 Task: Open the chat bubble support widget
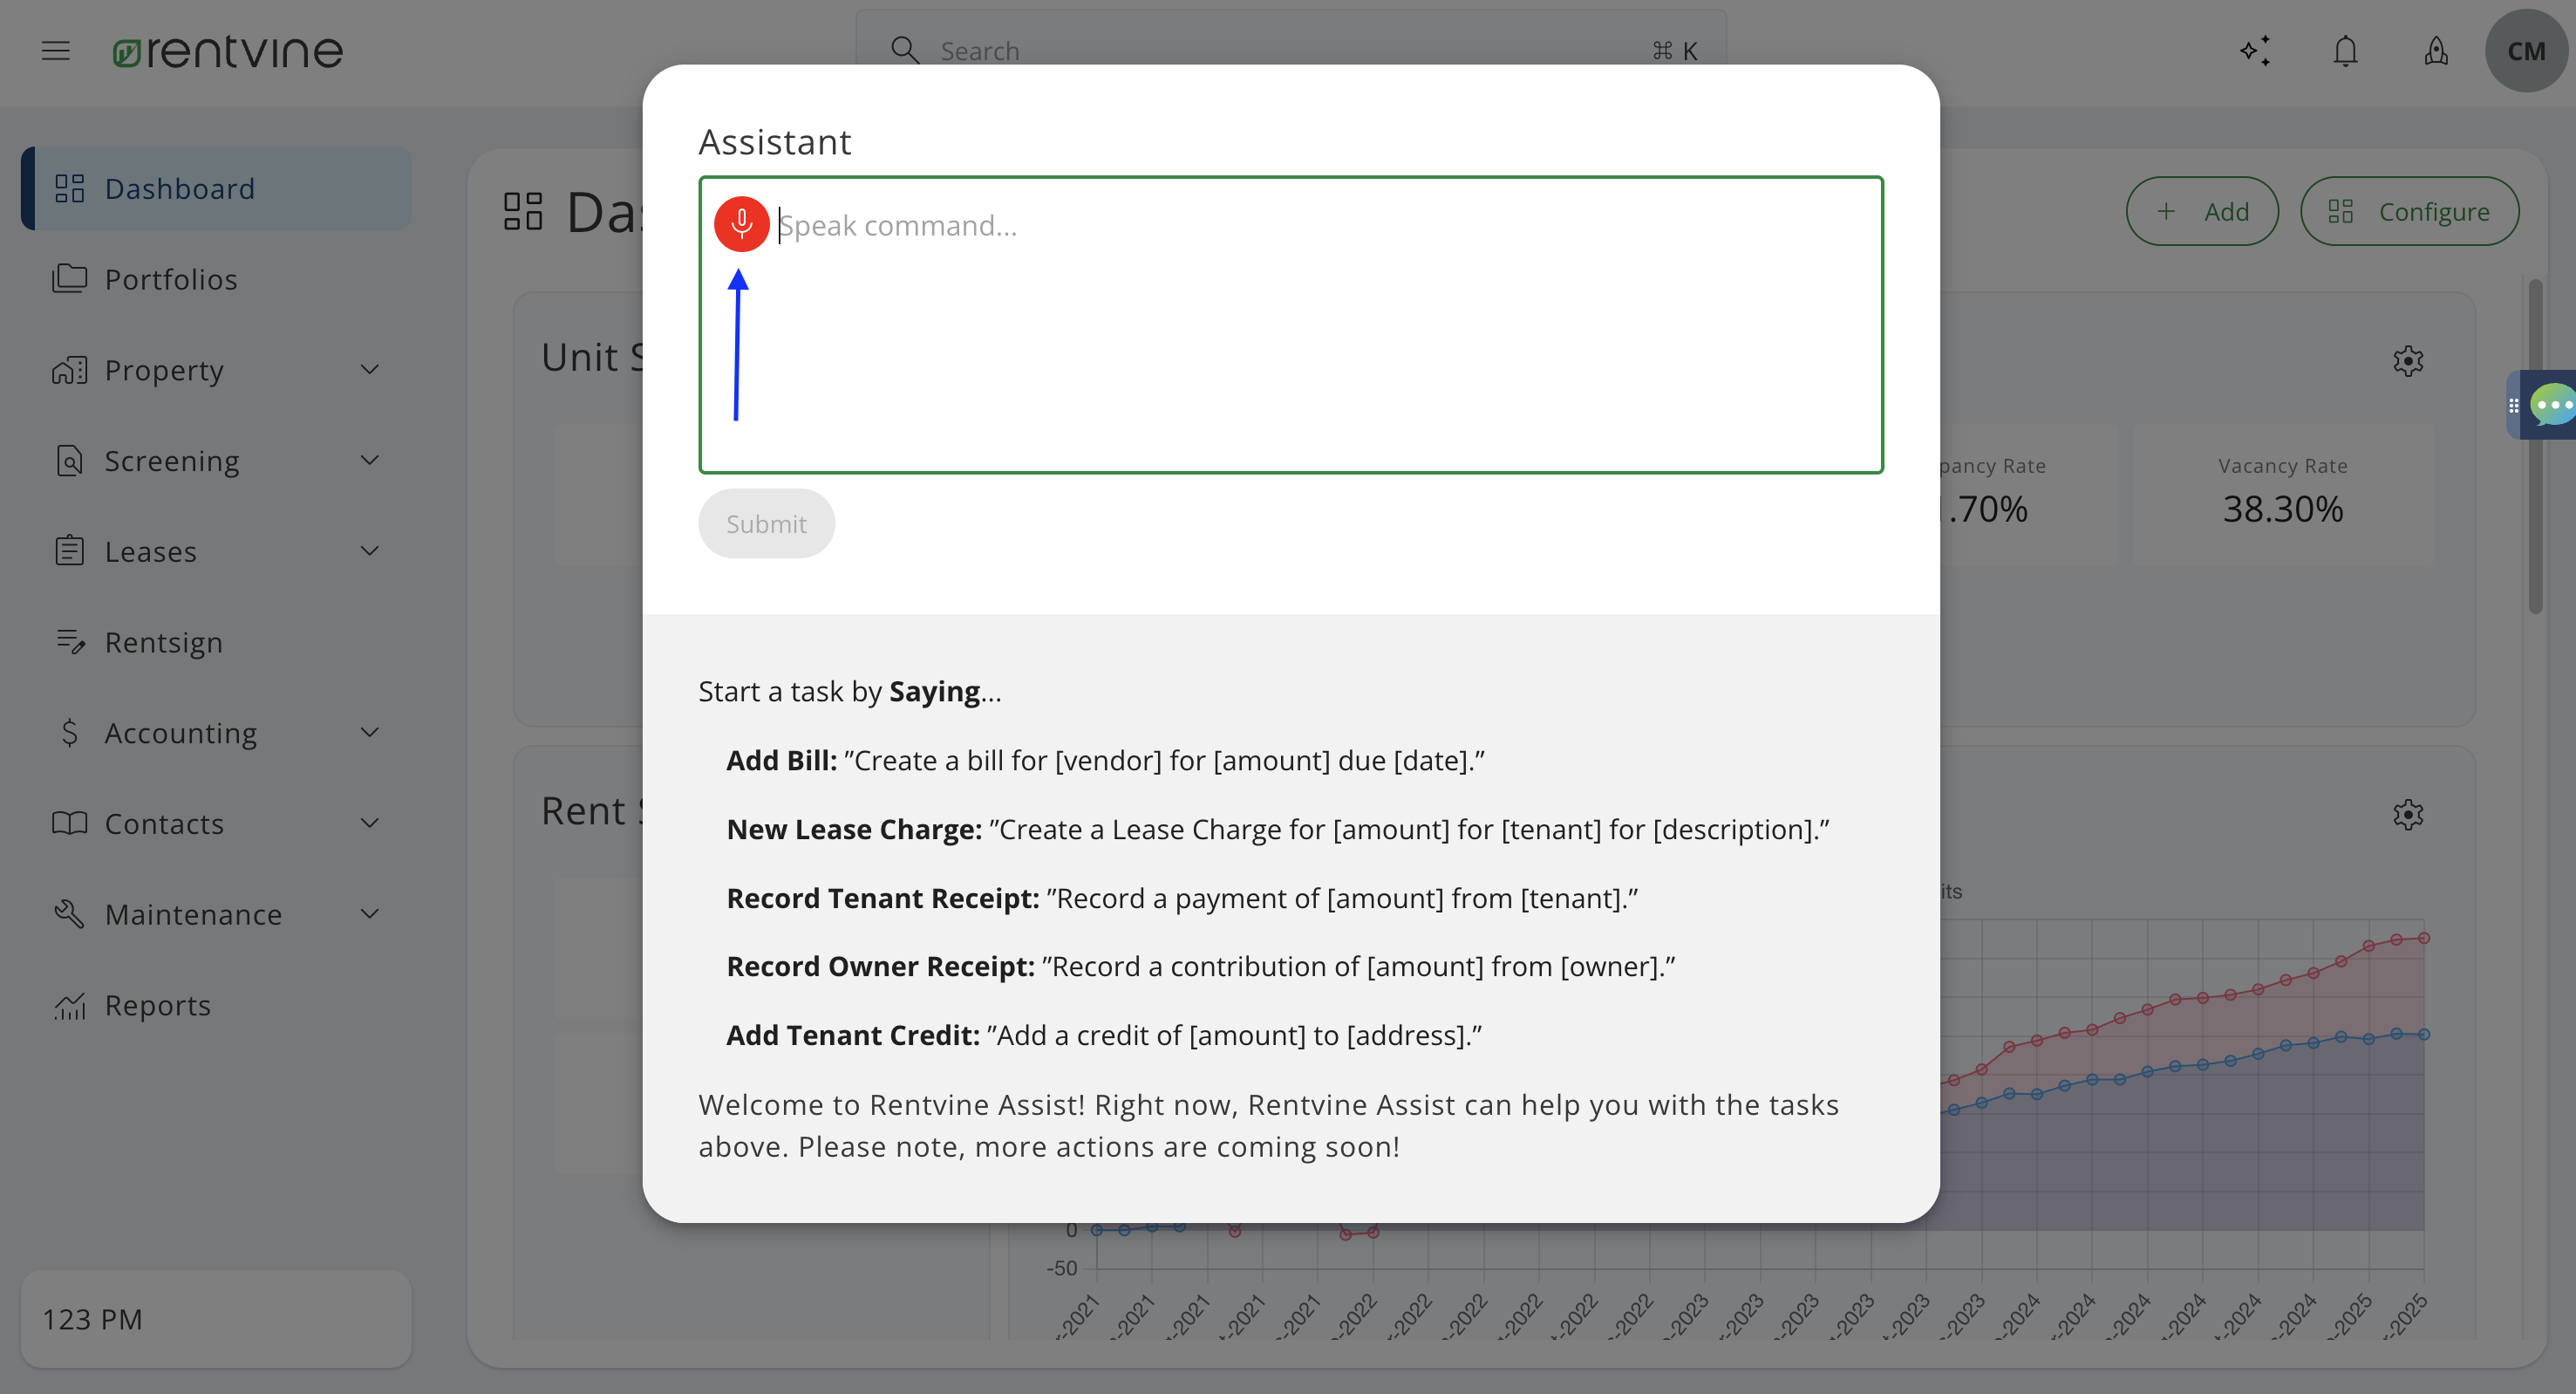click(x=2549, y=405)
